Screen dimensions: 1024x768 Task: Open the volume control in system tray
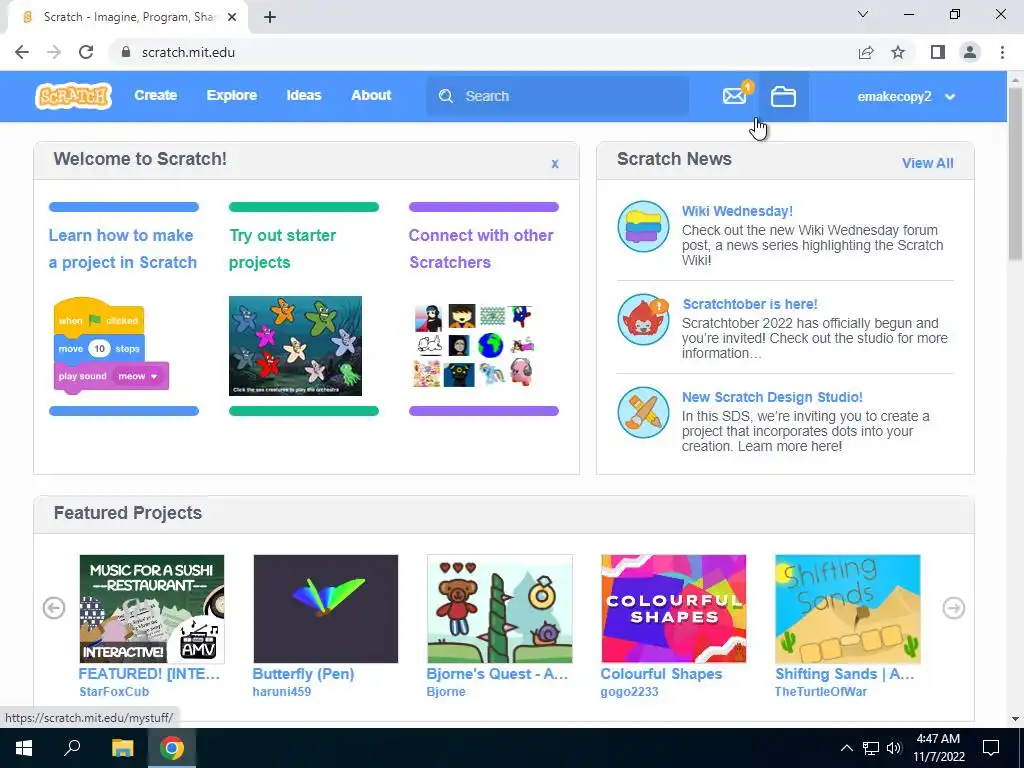coord(894,748)
